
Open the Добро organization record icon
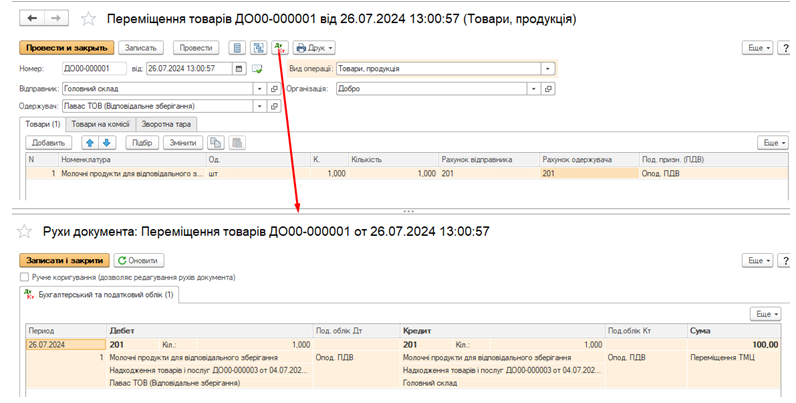pos(547,88)
